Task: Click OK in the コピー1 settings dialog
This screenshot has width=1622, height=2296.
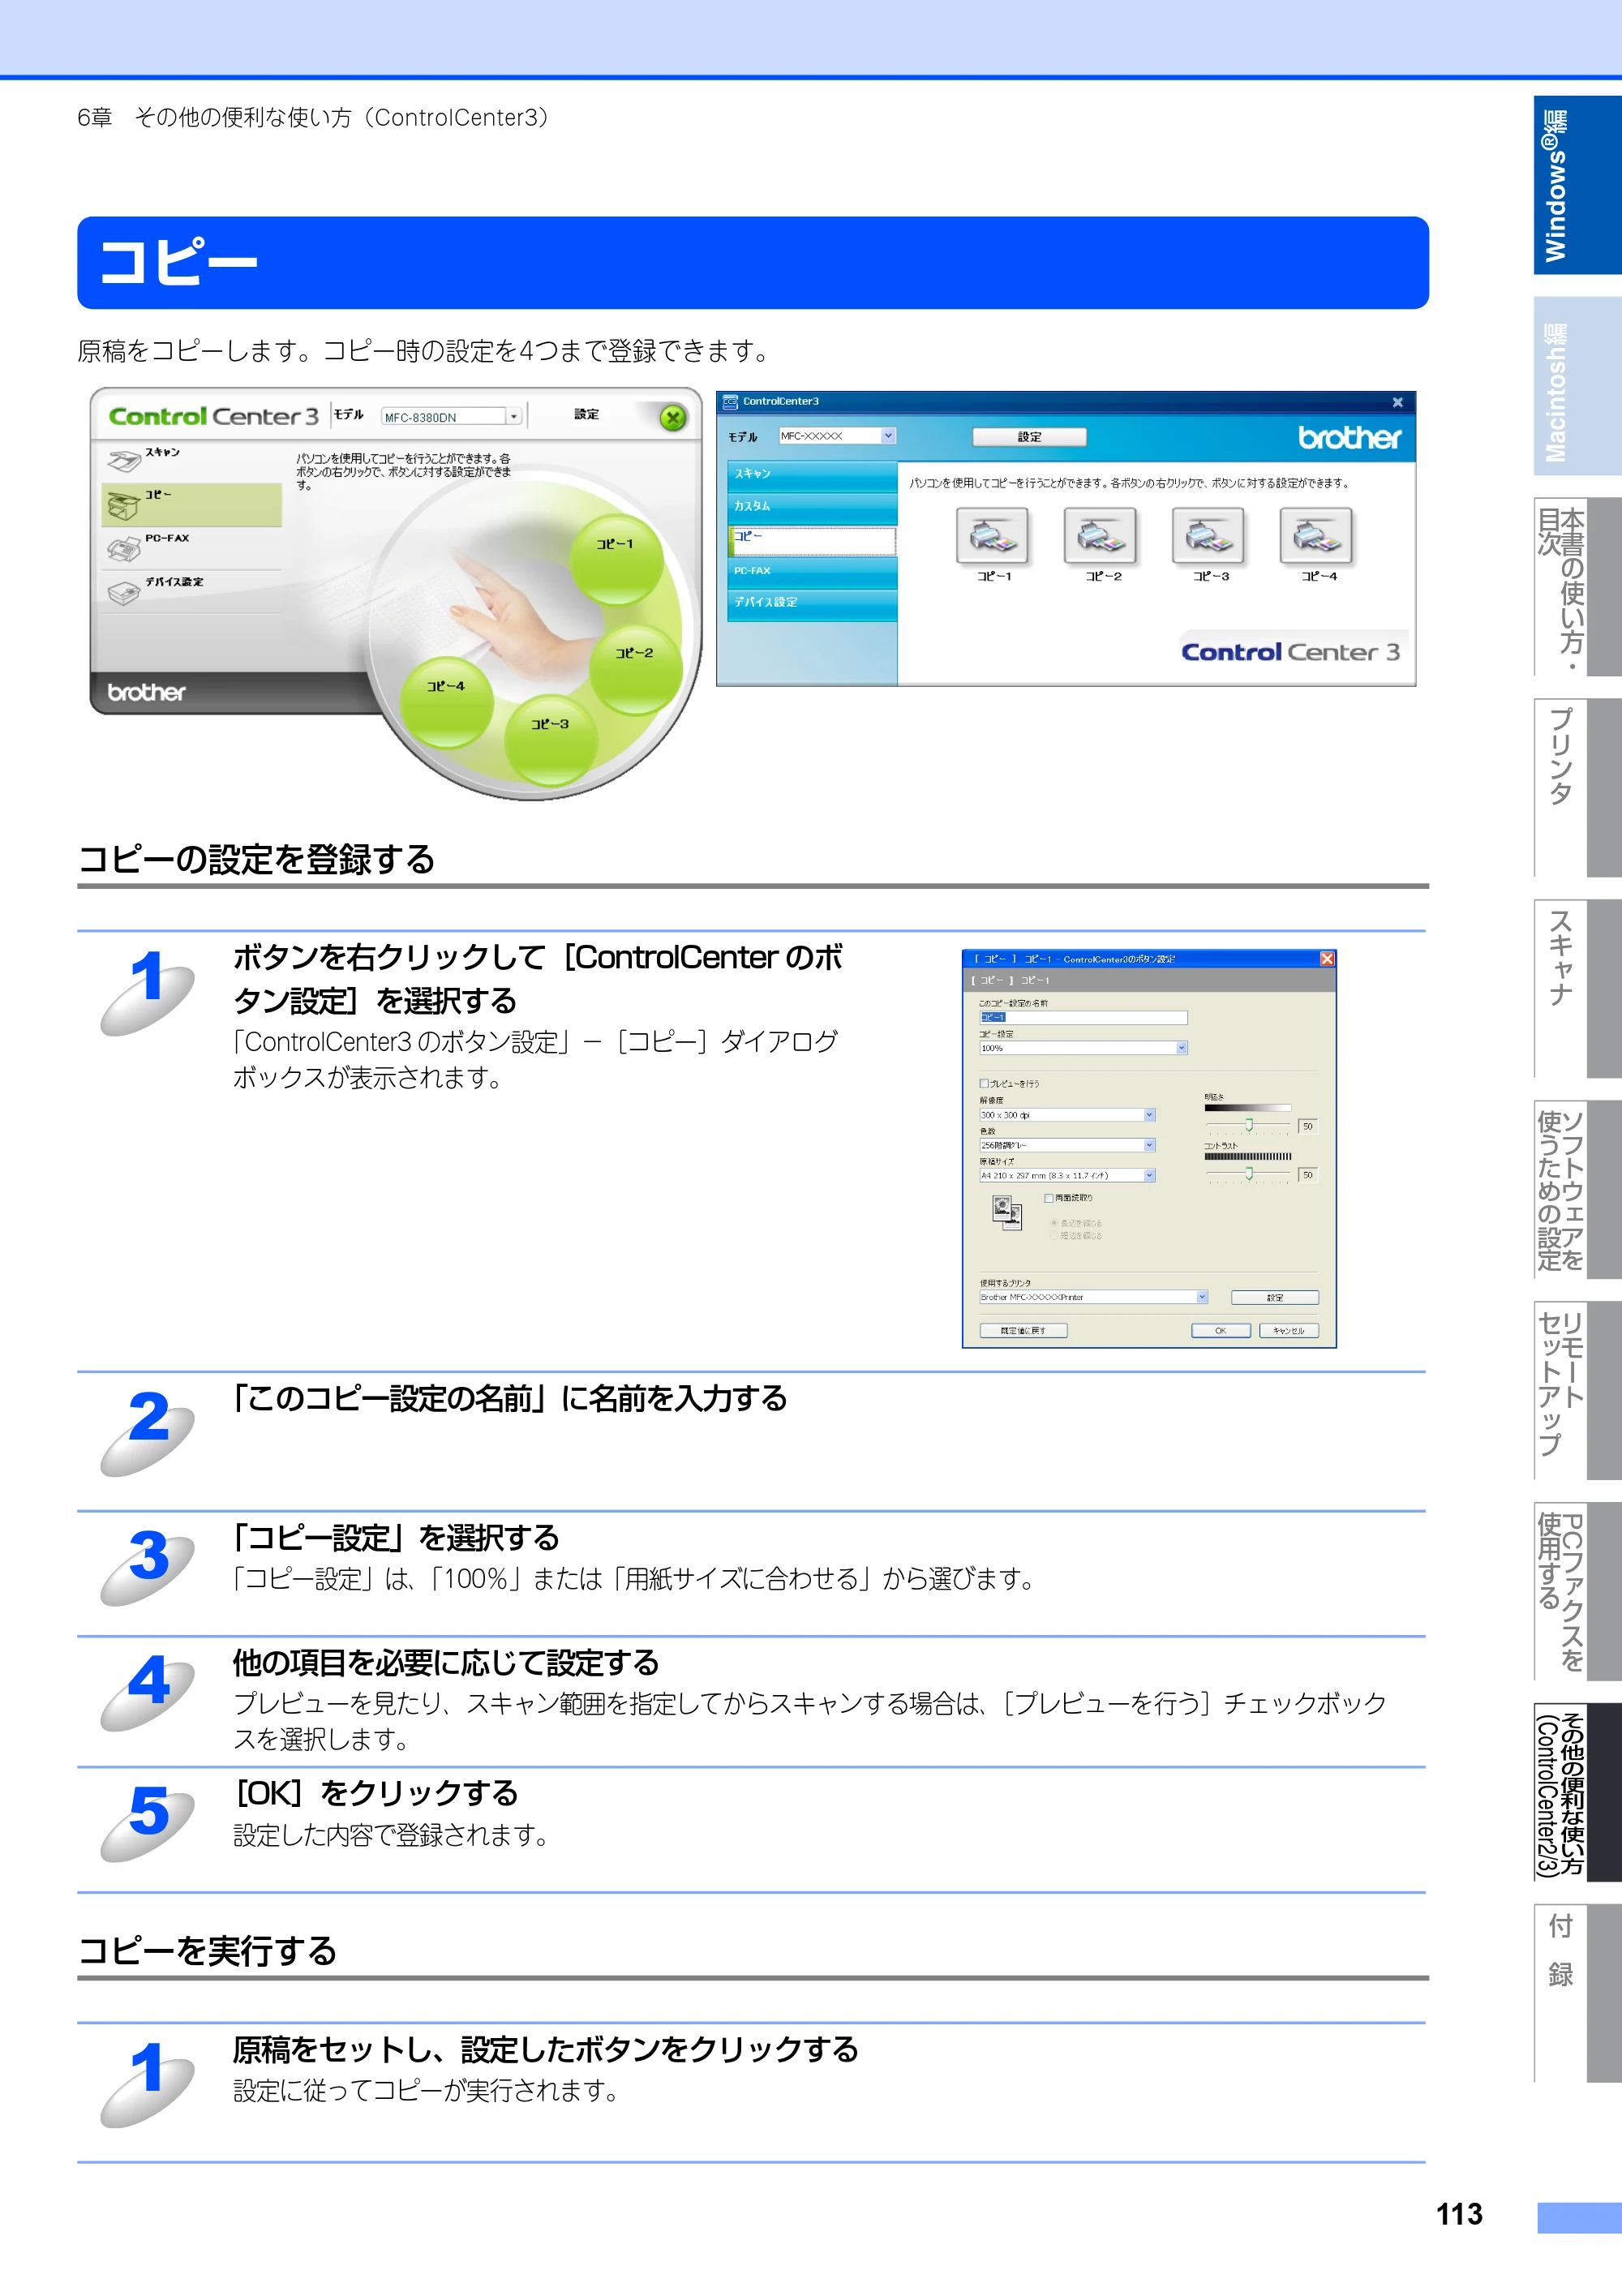Action: [1221, 1331]
